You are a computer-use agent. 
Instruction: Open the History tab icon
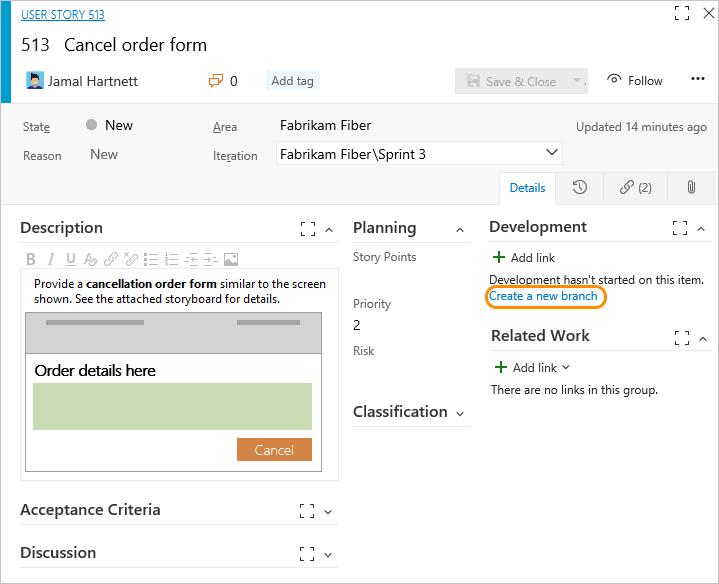580,187
